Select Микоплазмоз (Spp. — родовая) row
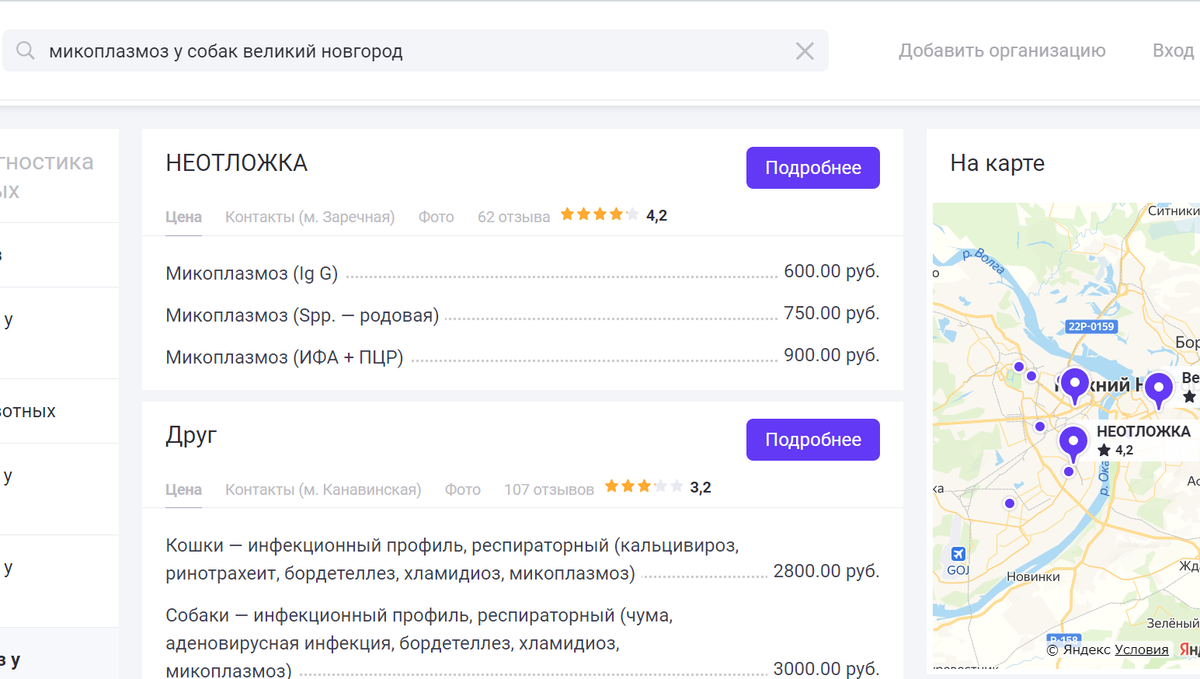1200x679 pixels. pos(523,314)
